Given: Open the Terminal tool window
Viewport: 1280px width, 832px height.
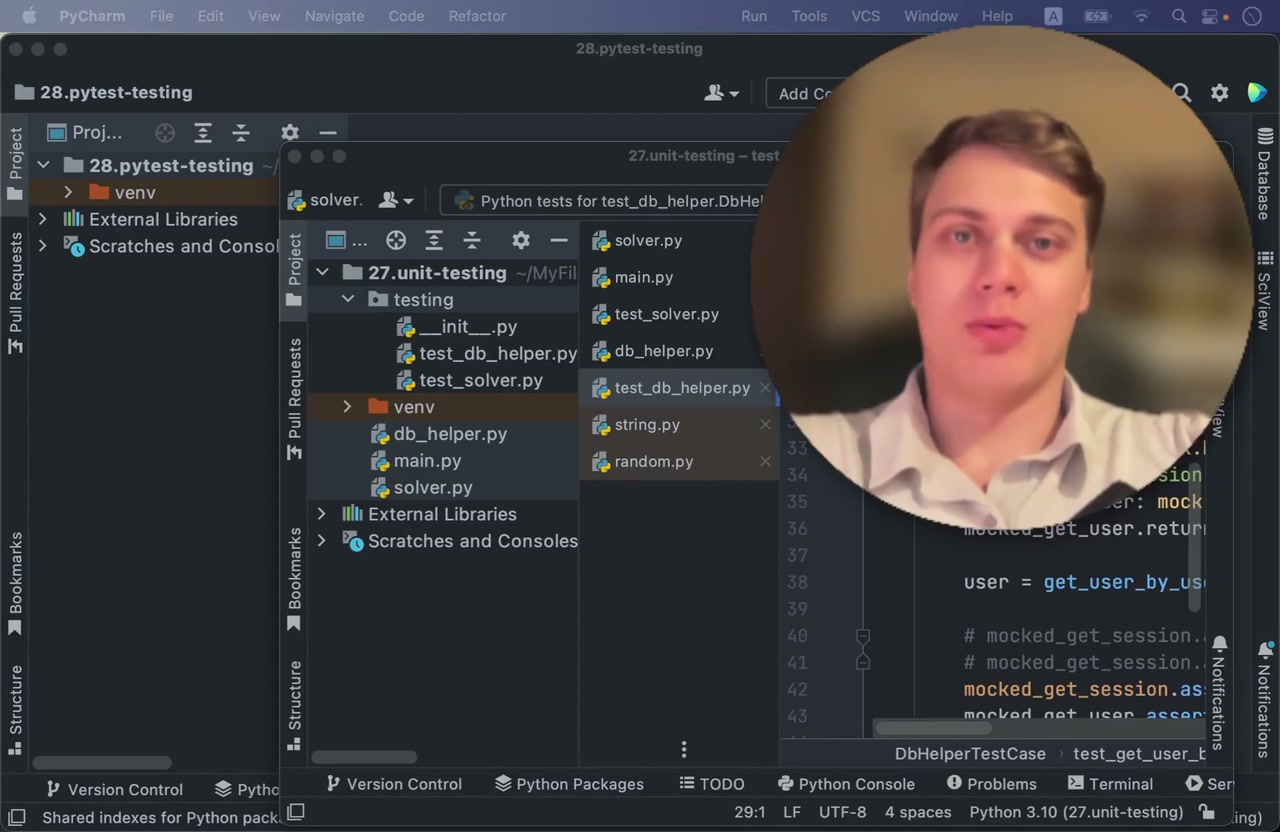Looking at the screenshot, I should (1110, 783).
